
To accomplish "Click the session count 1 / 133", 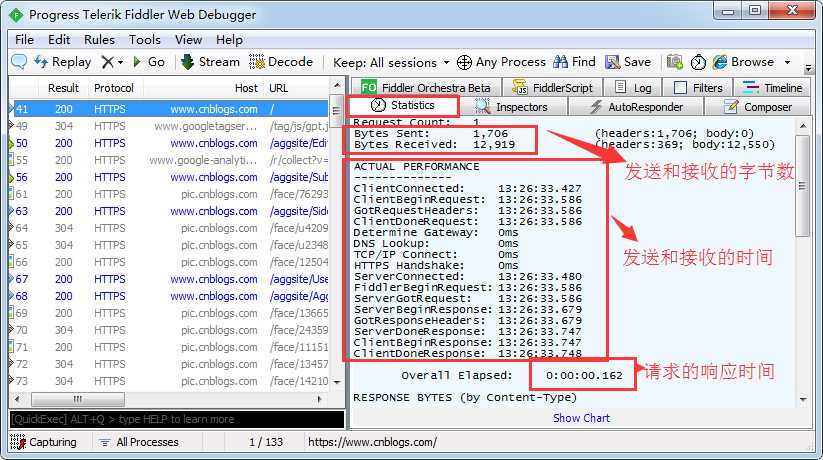I will point(266,442).
